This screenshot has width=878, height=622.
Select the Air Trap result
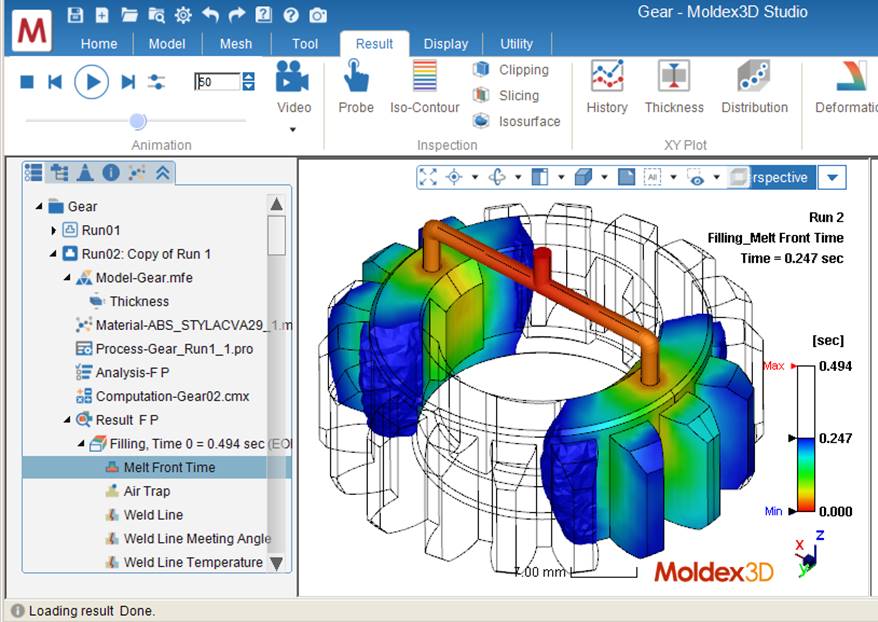pyautogui.click(x=147, y=491)
